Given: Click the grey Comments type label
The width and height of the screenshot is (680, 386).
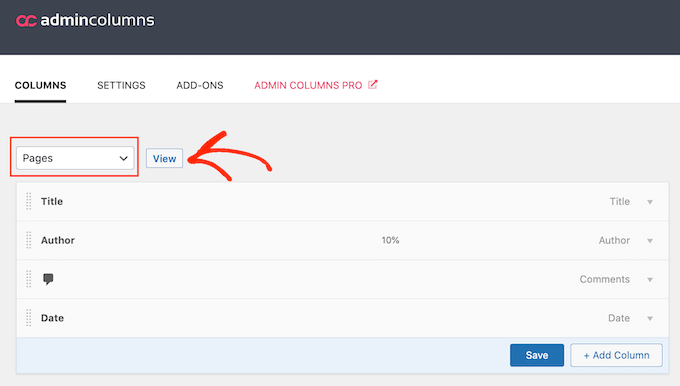Looking at the screenshot, I should 605,279.
